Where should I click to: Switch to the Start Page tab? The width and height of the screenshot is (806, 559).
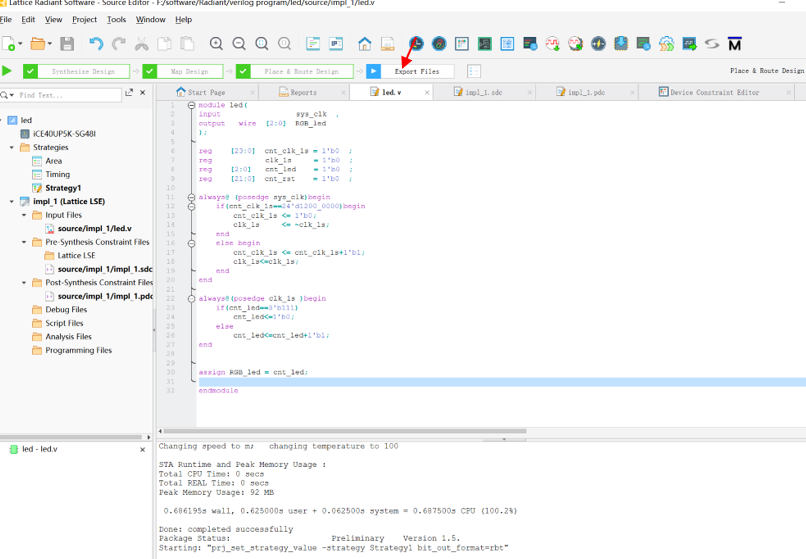207,93
